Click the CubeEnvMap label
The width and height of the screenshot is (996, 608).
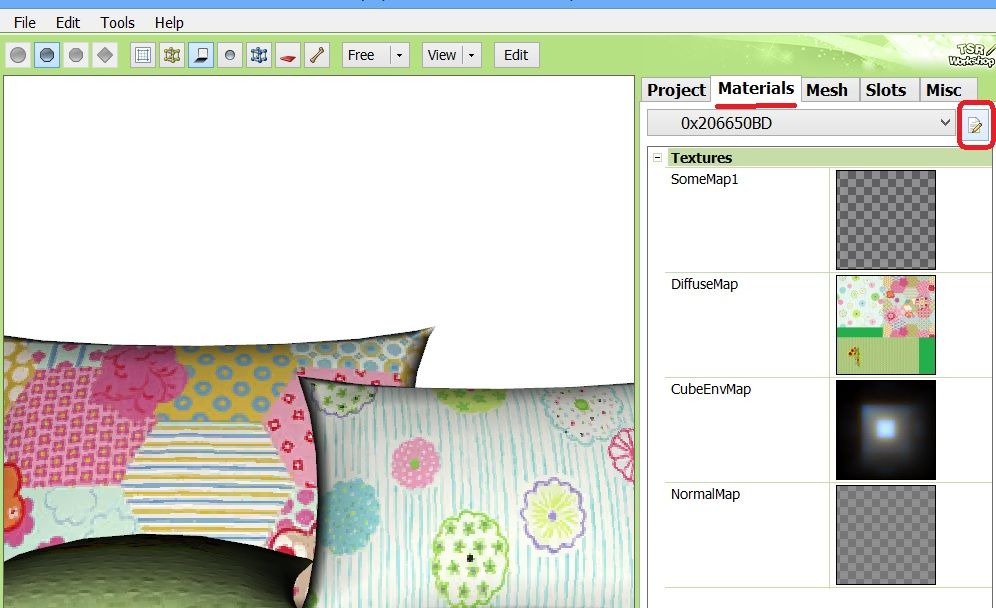pyautogui.click(x=711, y=389)
